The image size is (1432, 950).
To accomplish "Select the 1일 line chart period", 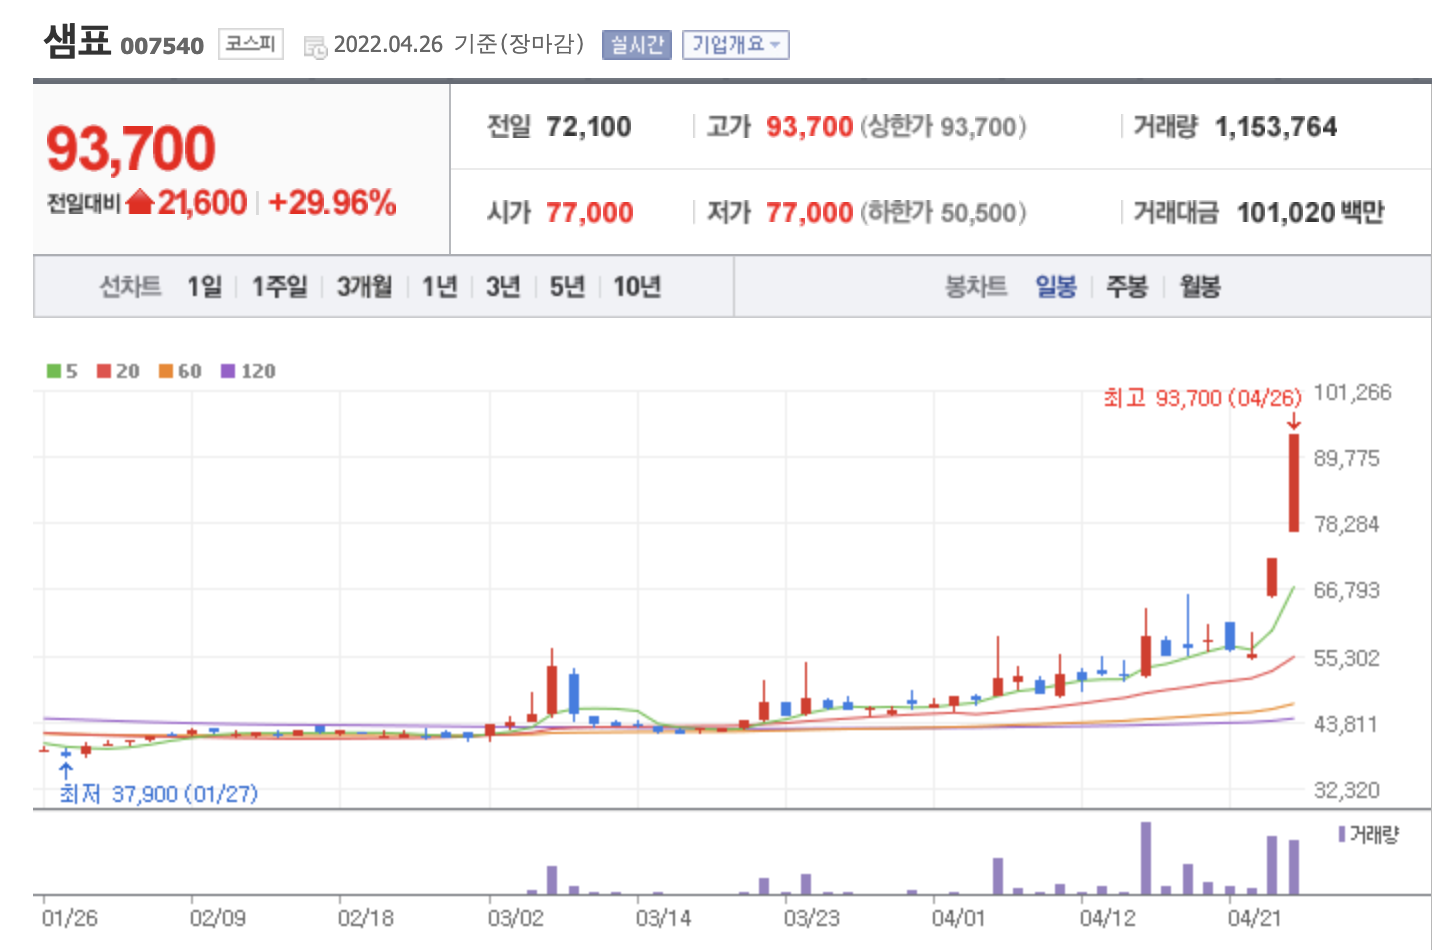I will point(205,287).
